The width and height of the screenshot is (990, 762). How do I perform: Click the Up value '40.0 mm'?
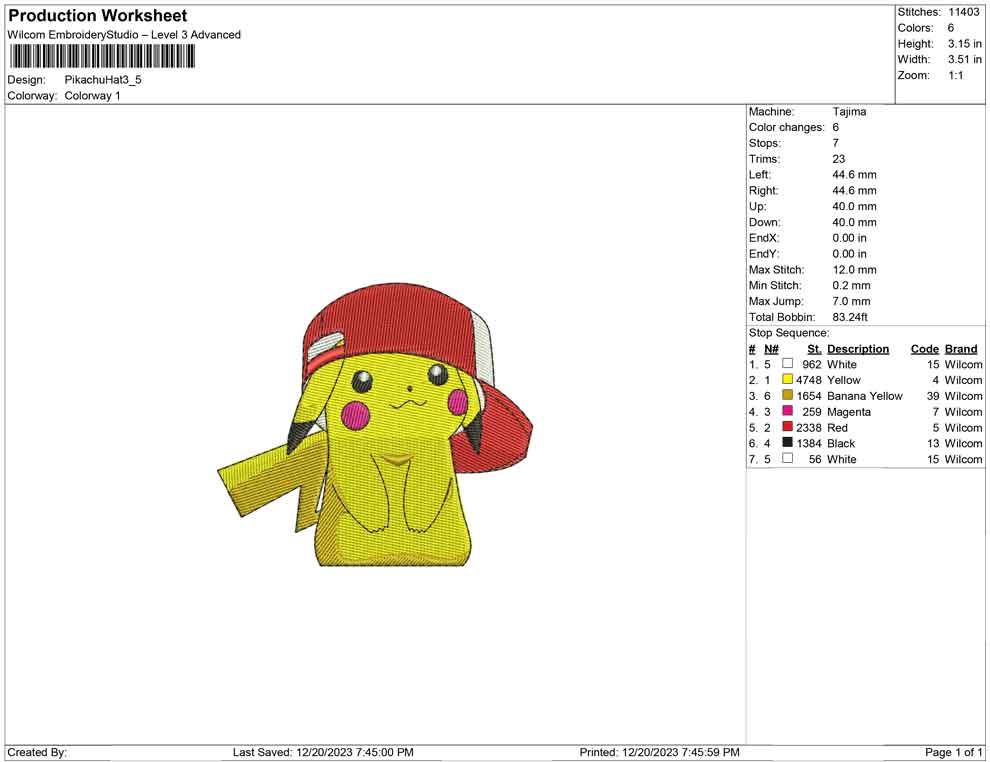854,206
